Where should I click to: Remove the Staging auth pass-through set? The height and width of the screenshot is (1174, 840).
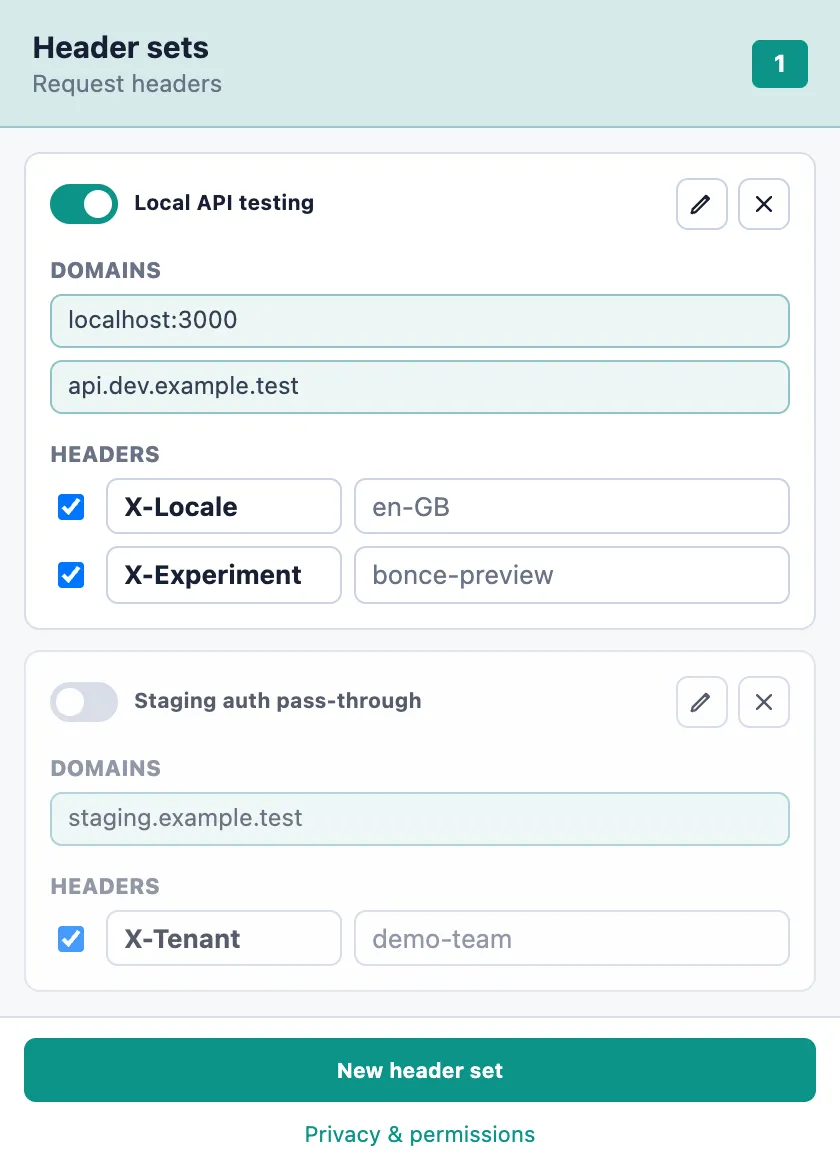tap(764, 702)
